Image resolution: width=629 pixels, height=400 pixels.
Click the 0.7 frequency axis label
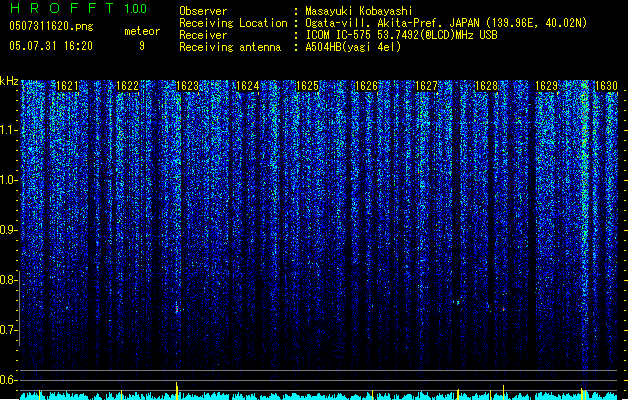[x=8, y=330]
